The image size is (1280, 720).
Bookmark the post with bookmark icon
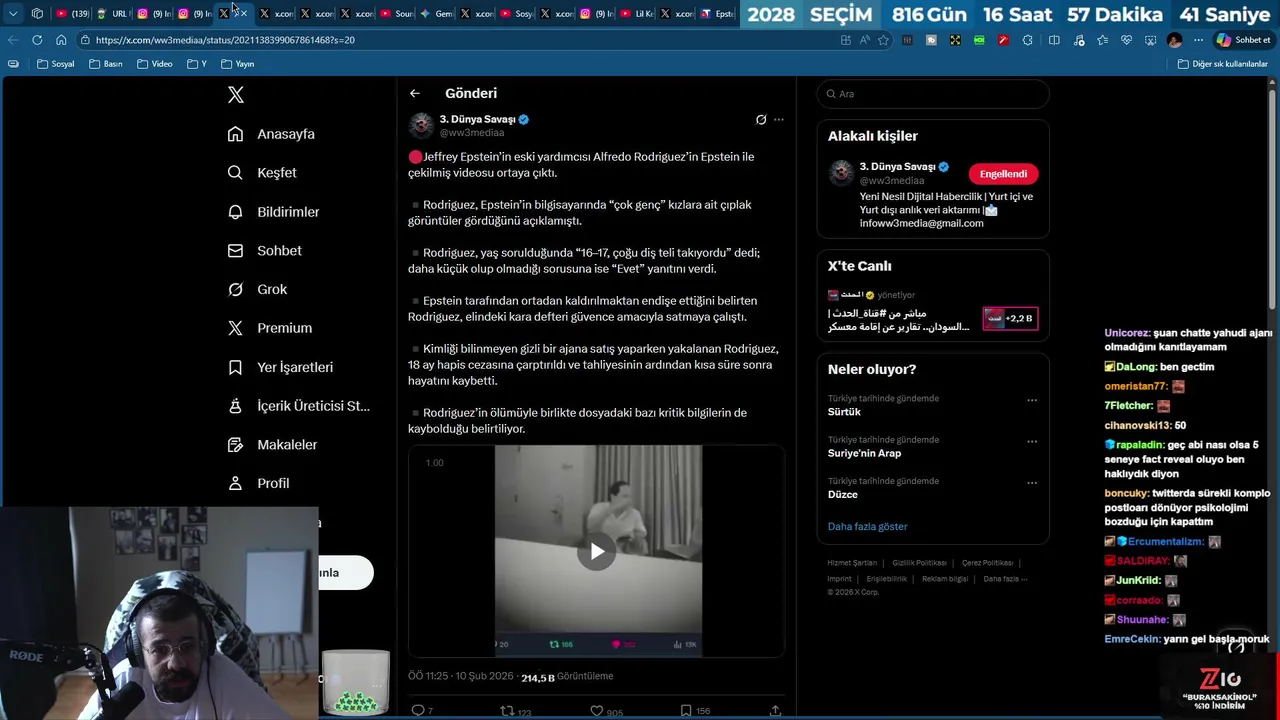point(686,710)
